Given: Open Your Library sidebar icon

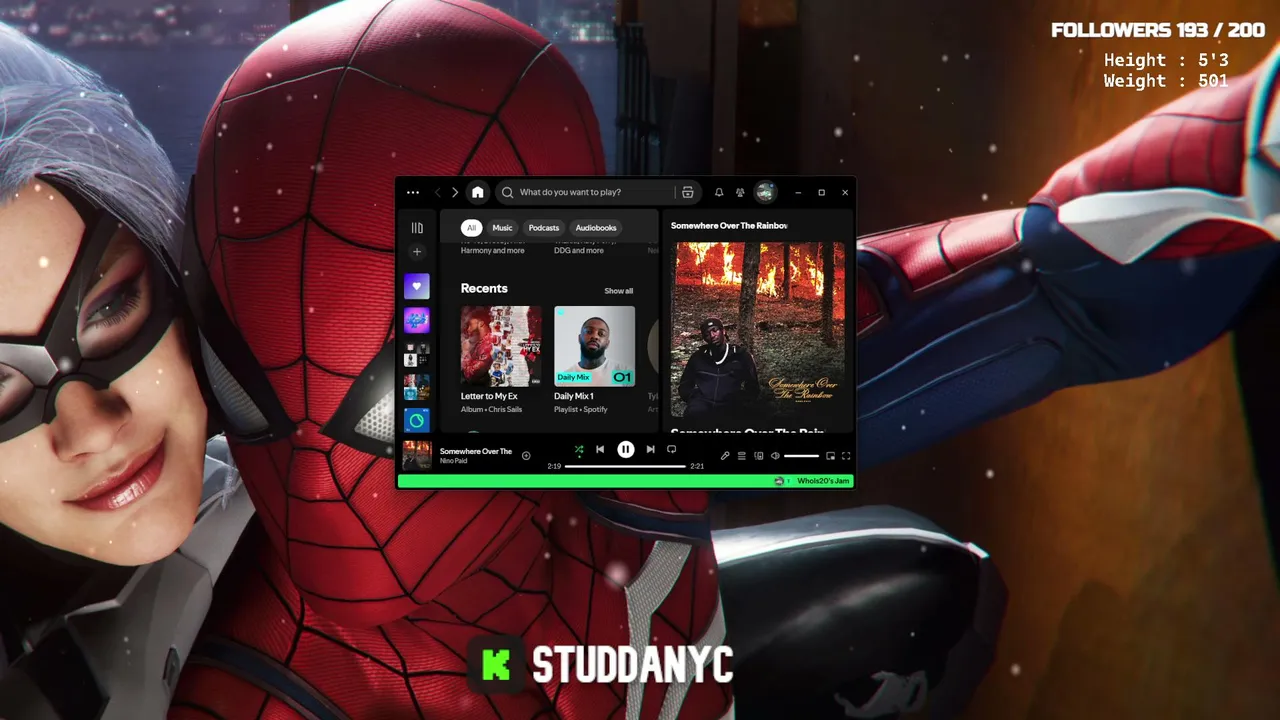Looking at the screenshot, I should [x=417, y=228].
